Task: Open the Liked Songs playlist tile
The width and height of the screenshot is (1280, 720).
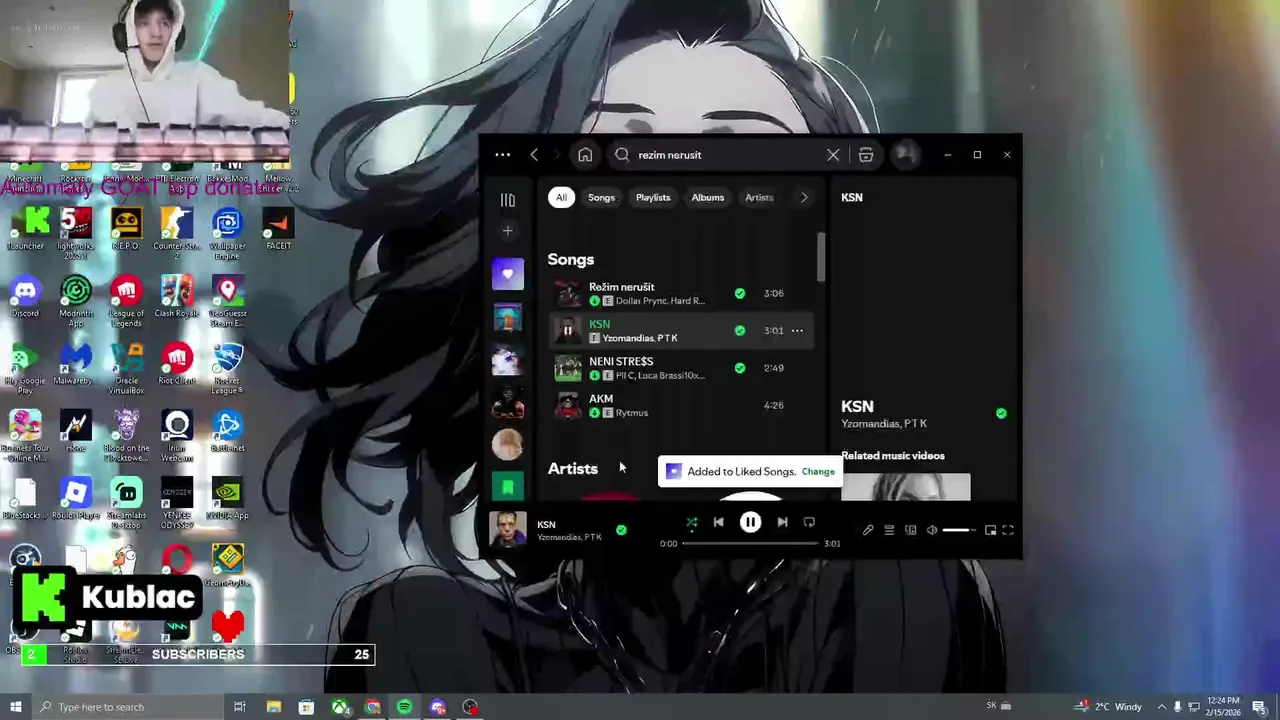Action: click(x=507, y=274)
